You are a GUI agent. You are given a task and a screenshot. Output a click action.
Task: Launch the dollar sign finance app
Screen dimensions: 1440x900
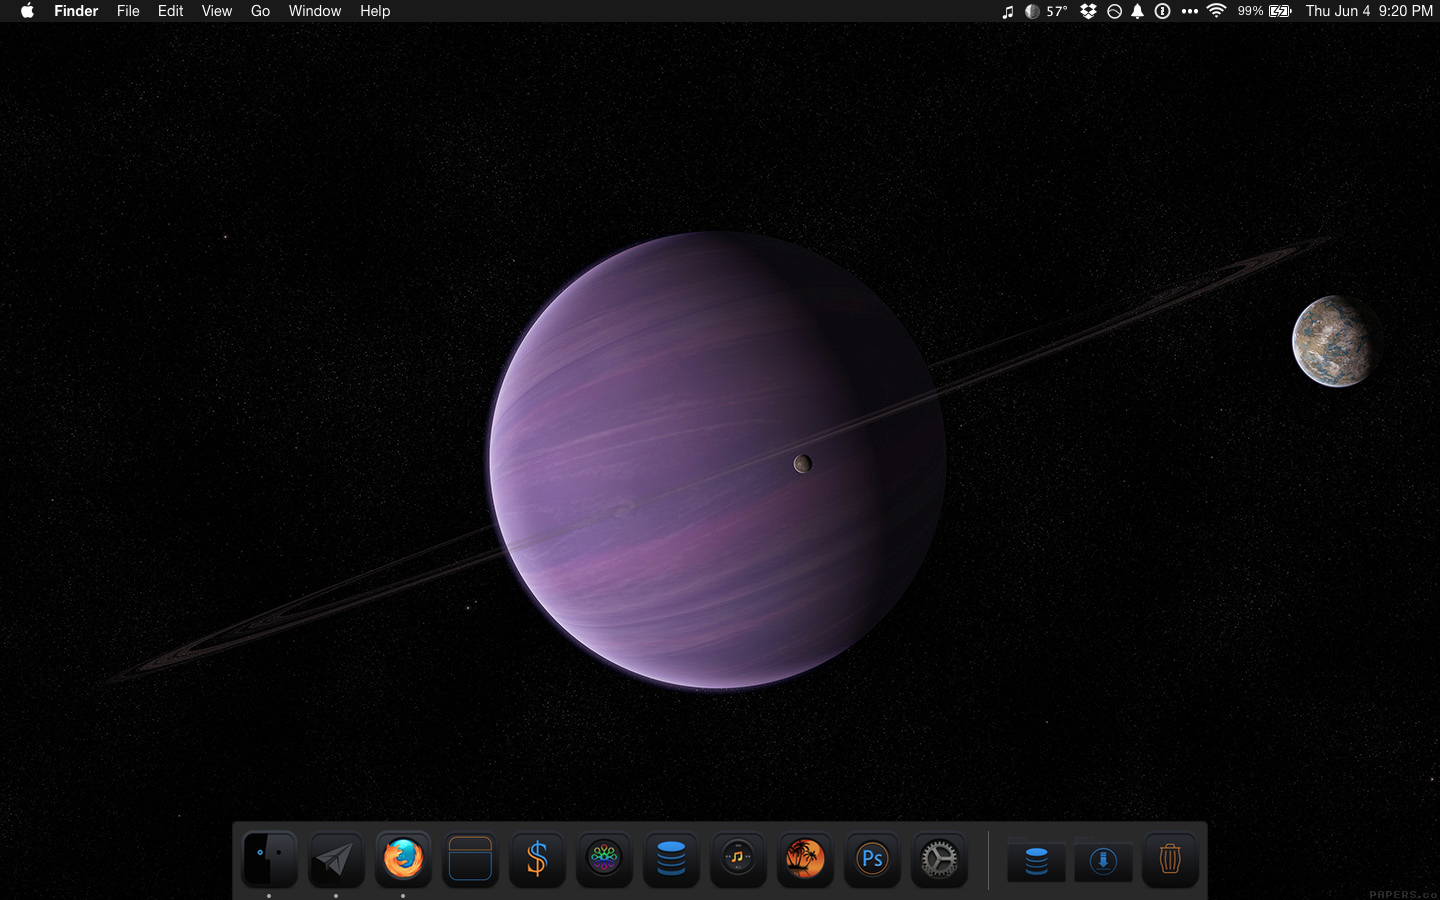tap(537, 859)
